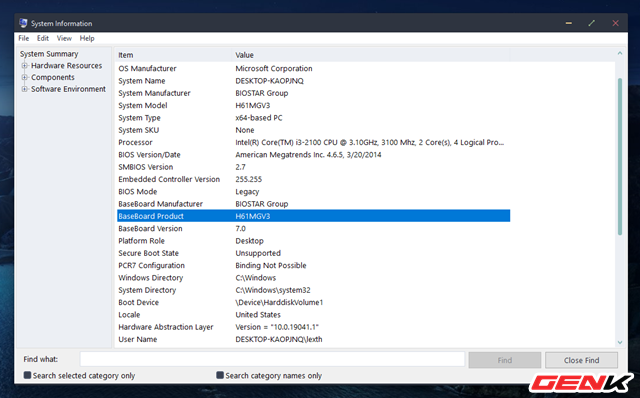Select the System Directory row
Viewport: 640px width, 398px height.
pos(313,290)
